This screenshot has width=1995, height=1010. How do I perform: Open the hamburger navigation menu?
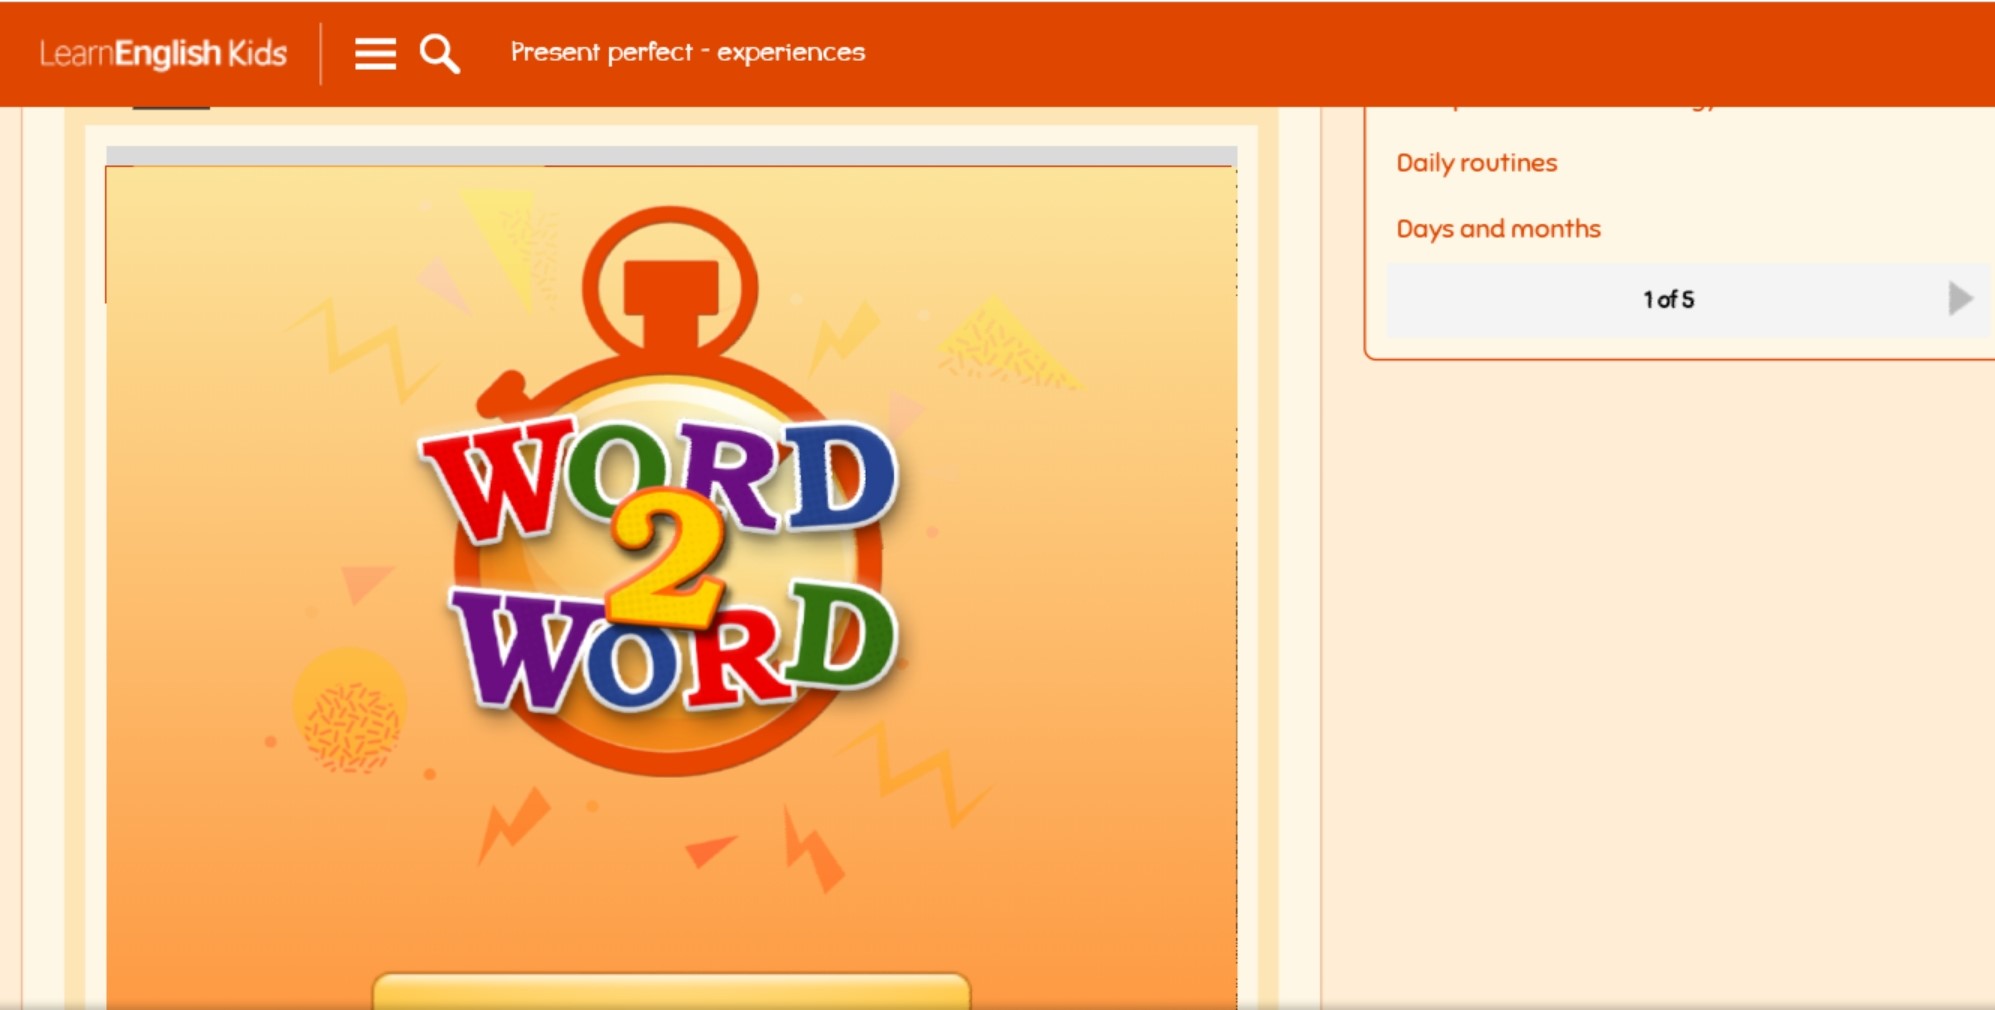tap(375, 53)
